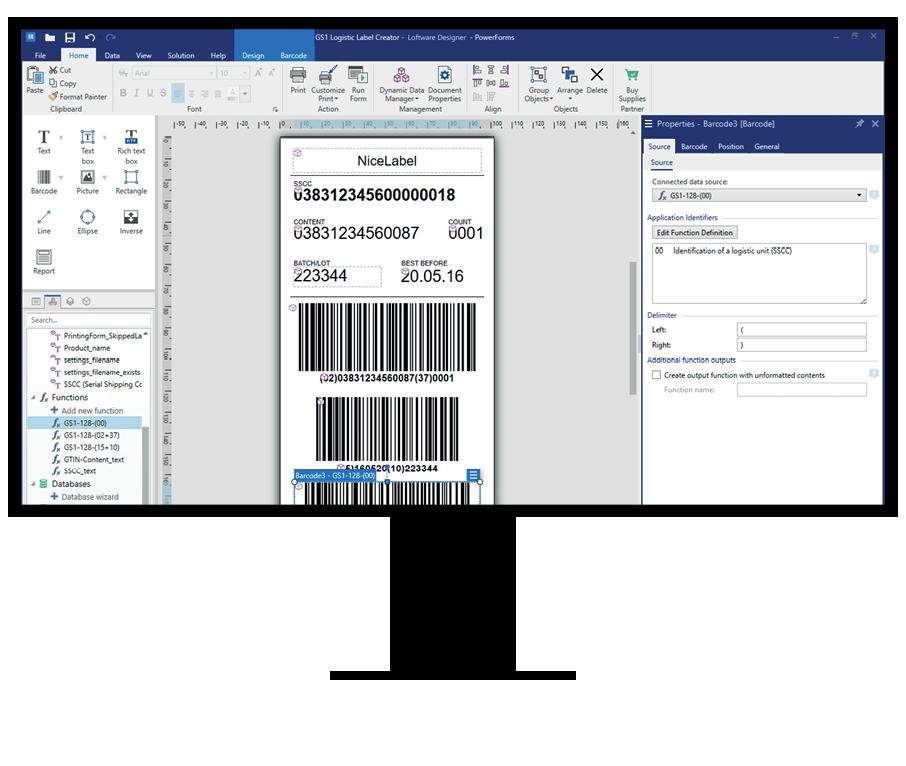Click the Undo arrow icon
Screen dimensions: 906x766
(x=90, y=38)
